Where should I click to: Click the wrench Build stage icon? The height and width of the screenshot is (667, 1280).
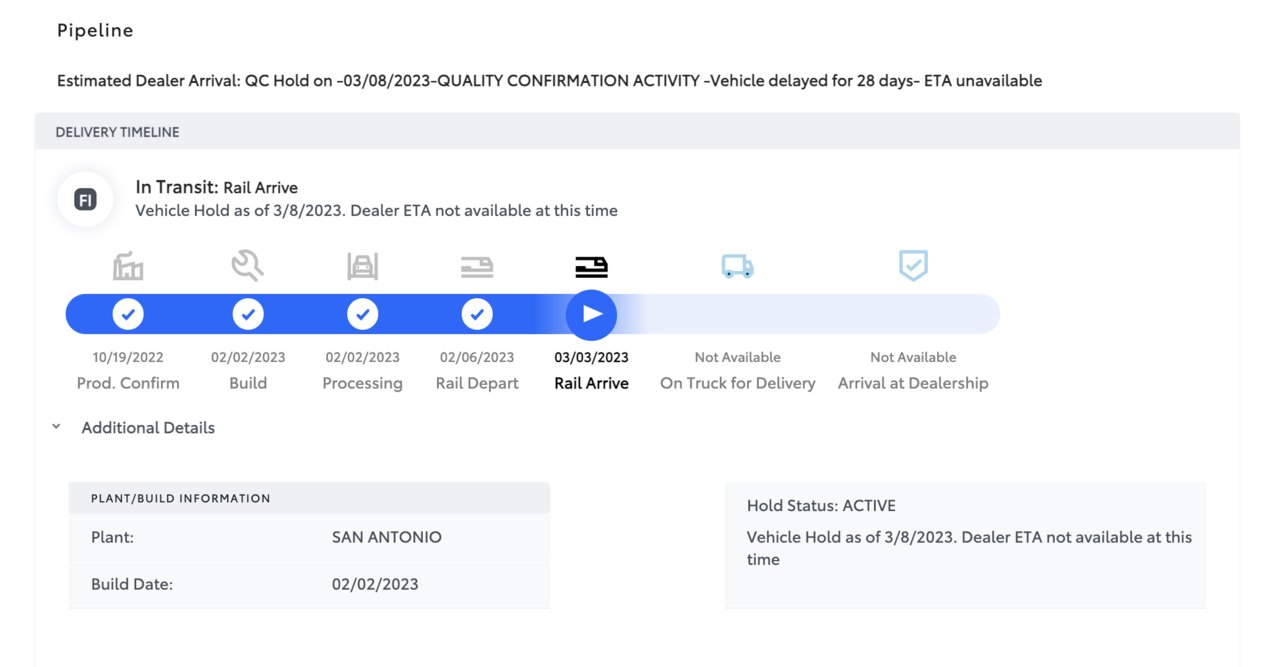(247, 265)
